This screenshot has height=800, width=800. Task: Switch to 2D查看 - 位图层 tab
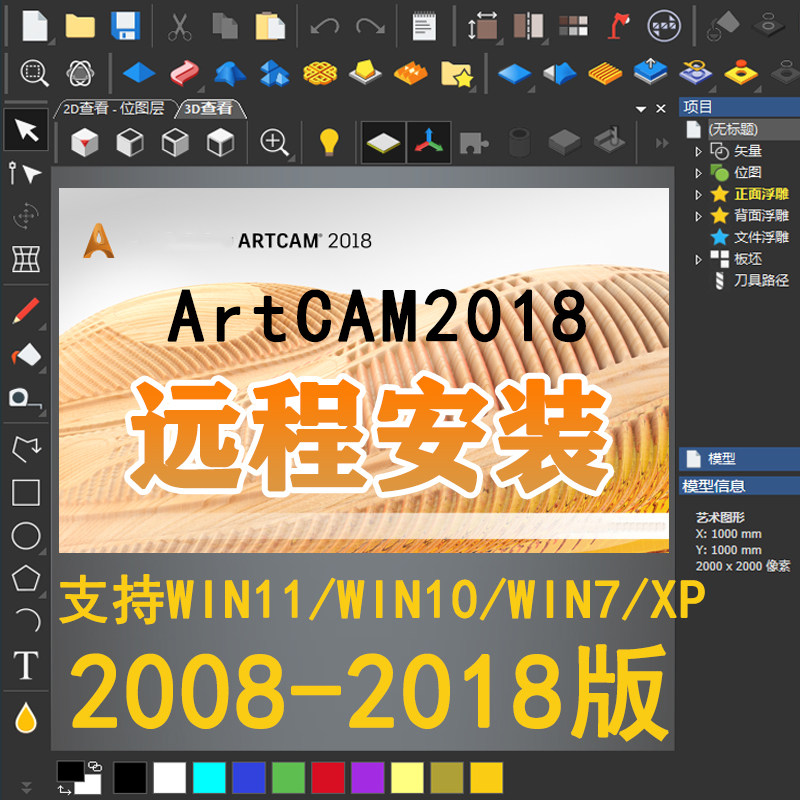(x=114, y=109)
